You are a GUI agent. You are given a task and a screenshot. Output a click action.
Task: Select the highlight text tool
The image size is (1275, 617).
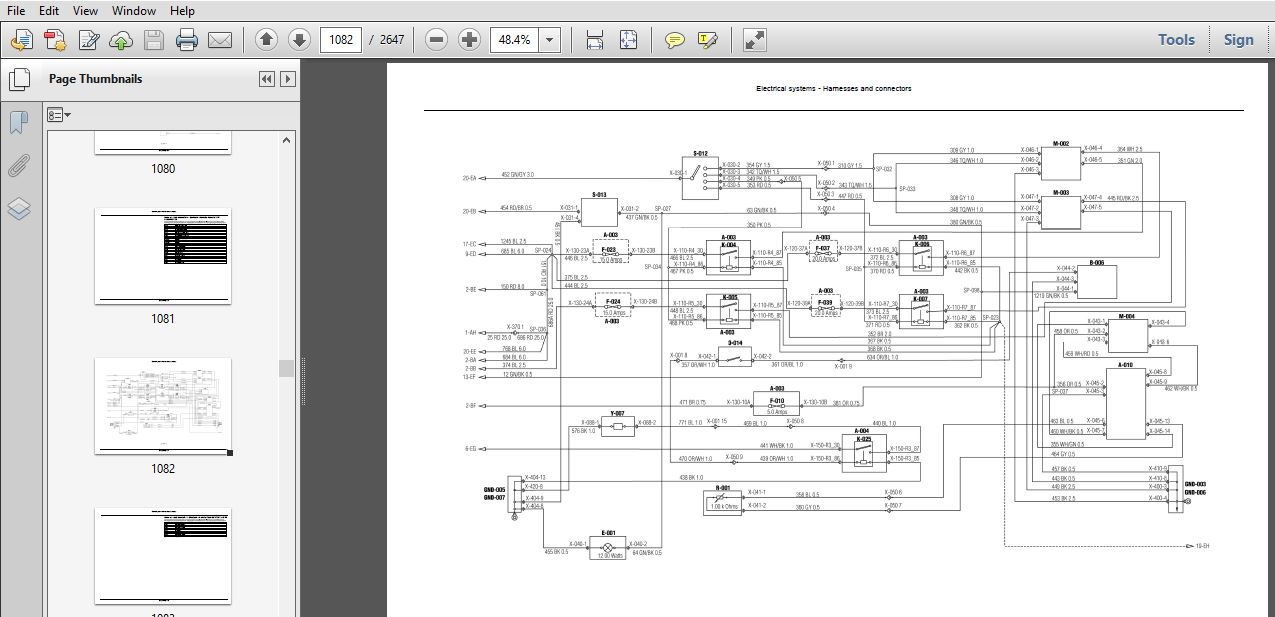tap(708, 40)
